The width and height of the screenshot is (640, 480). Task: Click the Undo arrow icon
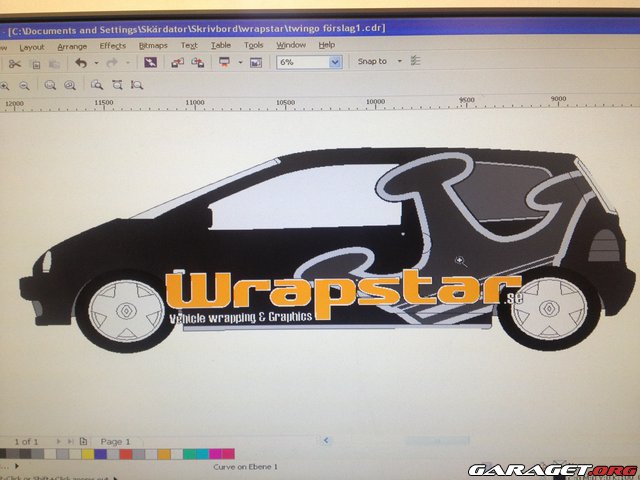[x=81, y=63]
